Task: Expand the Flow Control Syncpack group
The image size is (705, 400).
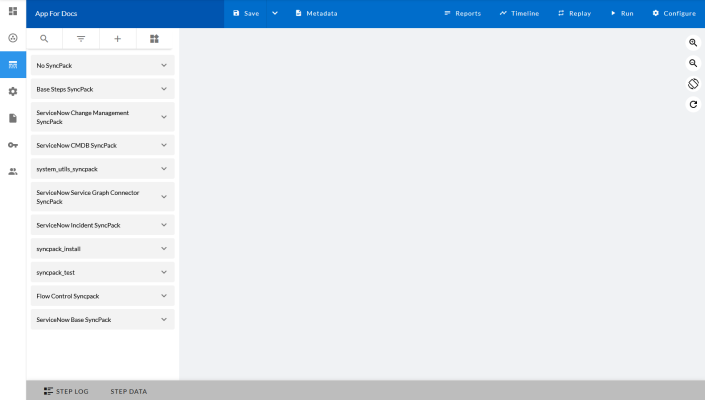Action: click(164, 296)
